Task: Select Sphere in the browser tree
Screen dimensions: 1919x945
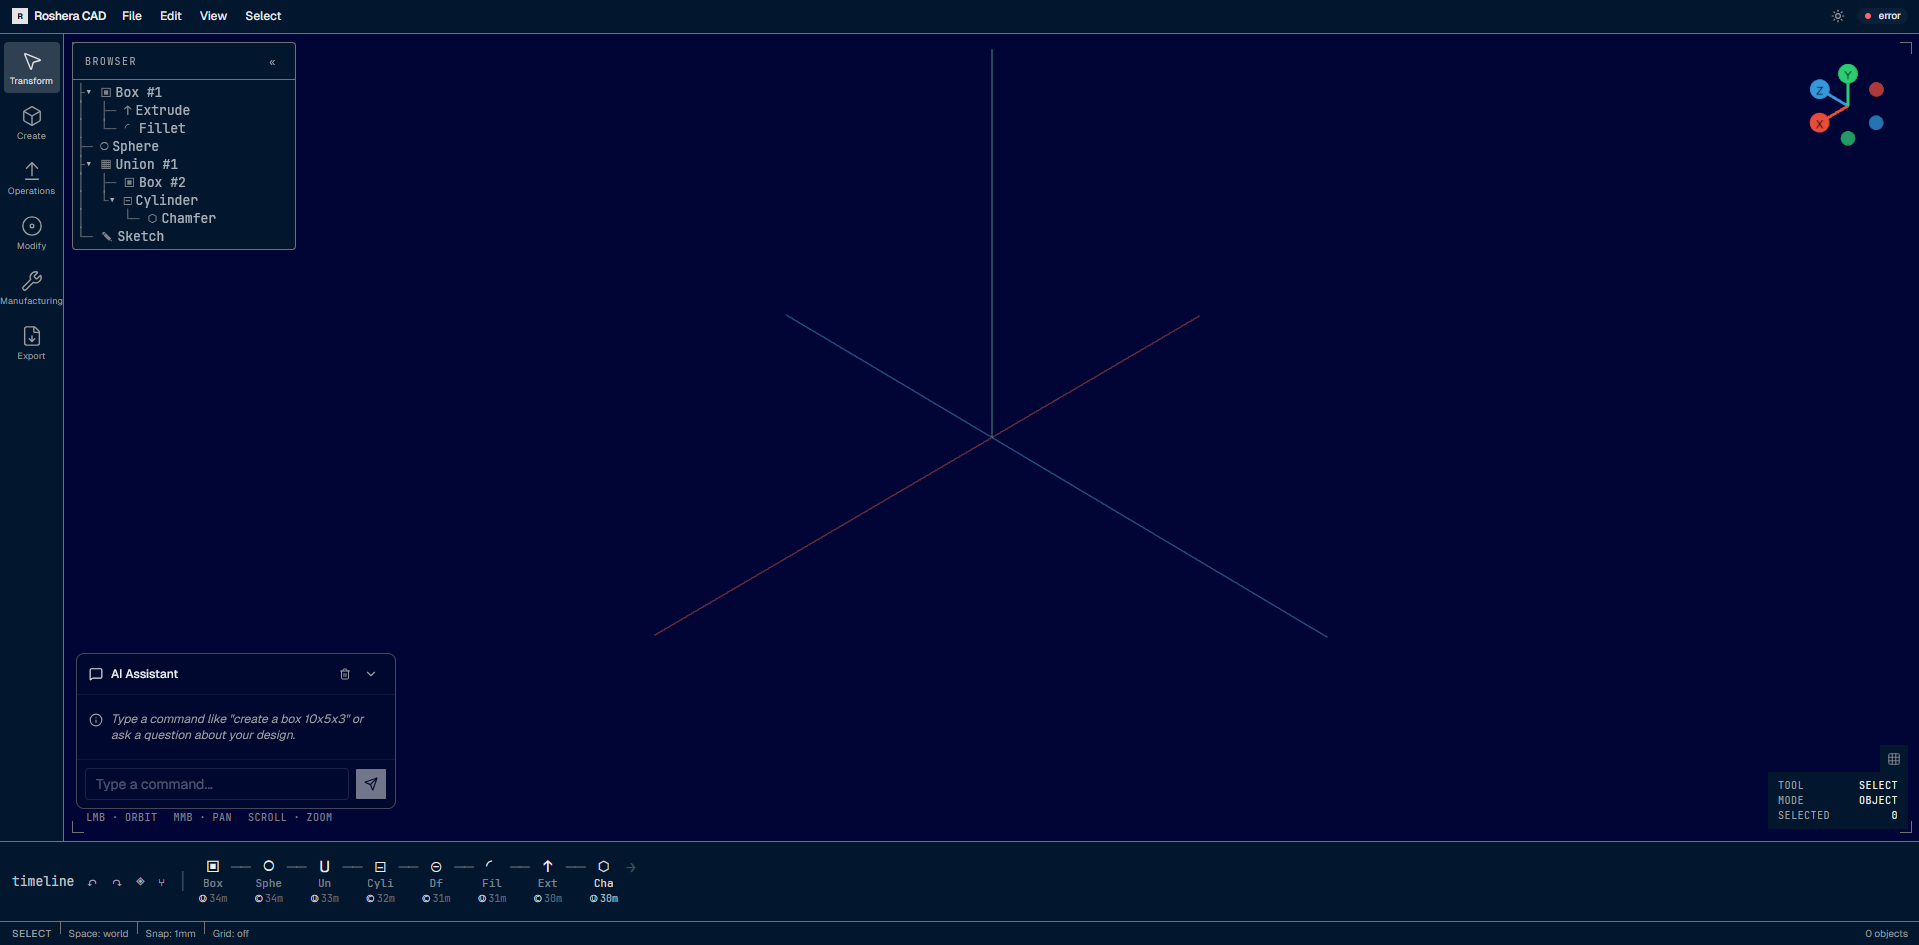Action: (x=135, y=146)
